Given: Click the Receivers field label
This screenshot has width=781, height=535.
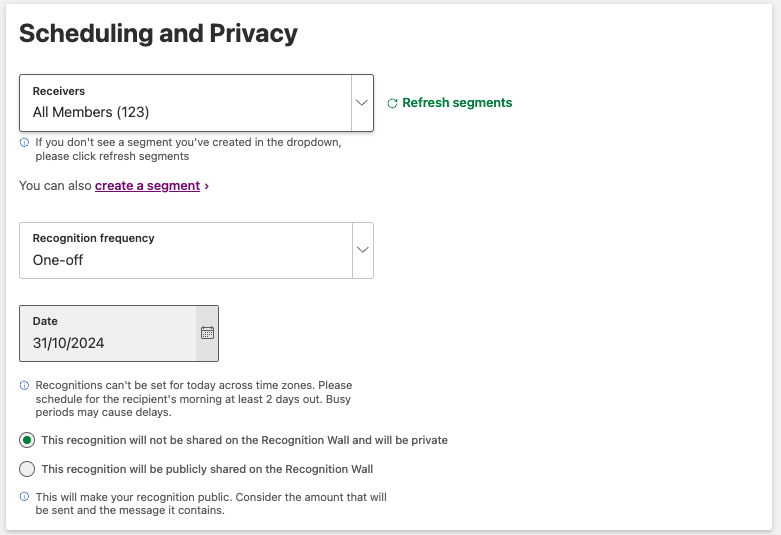Looking at the screenshot, I should [x=59, y=91].
